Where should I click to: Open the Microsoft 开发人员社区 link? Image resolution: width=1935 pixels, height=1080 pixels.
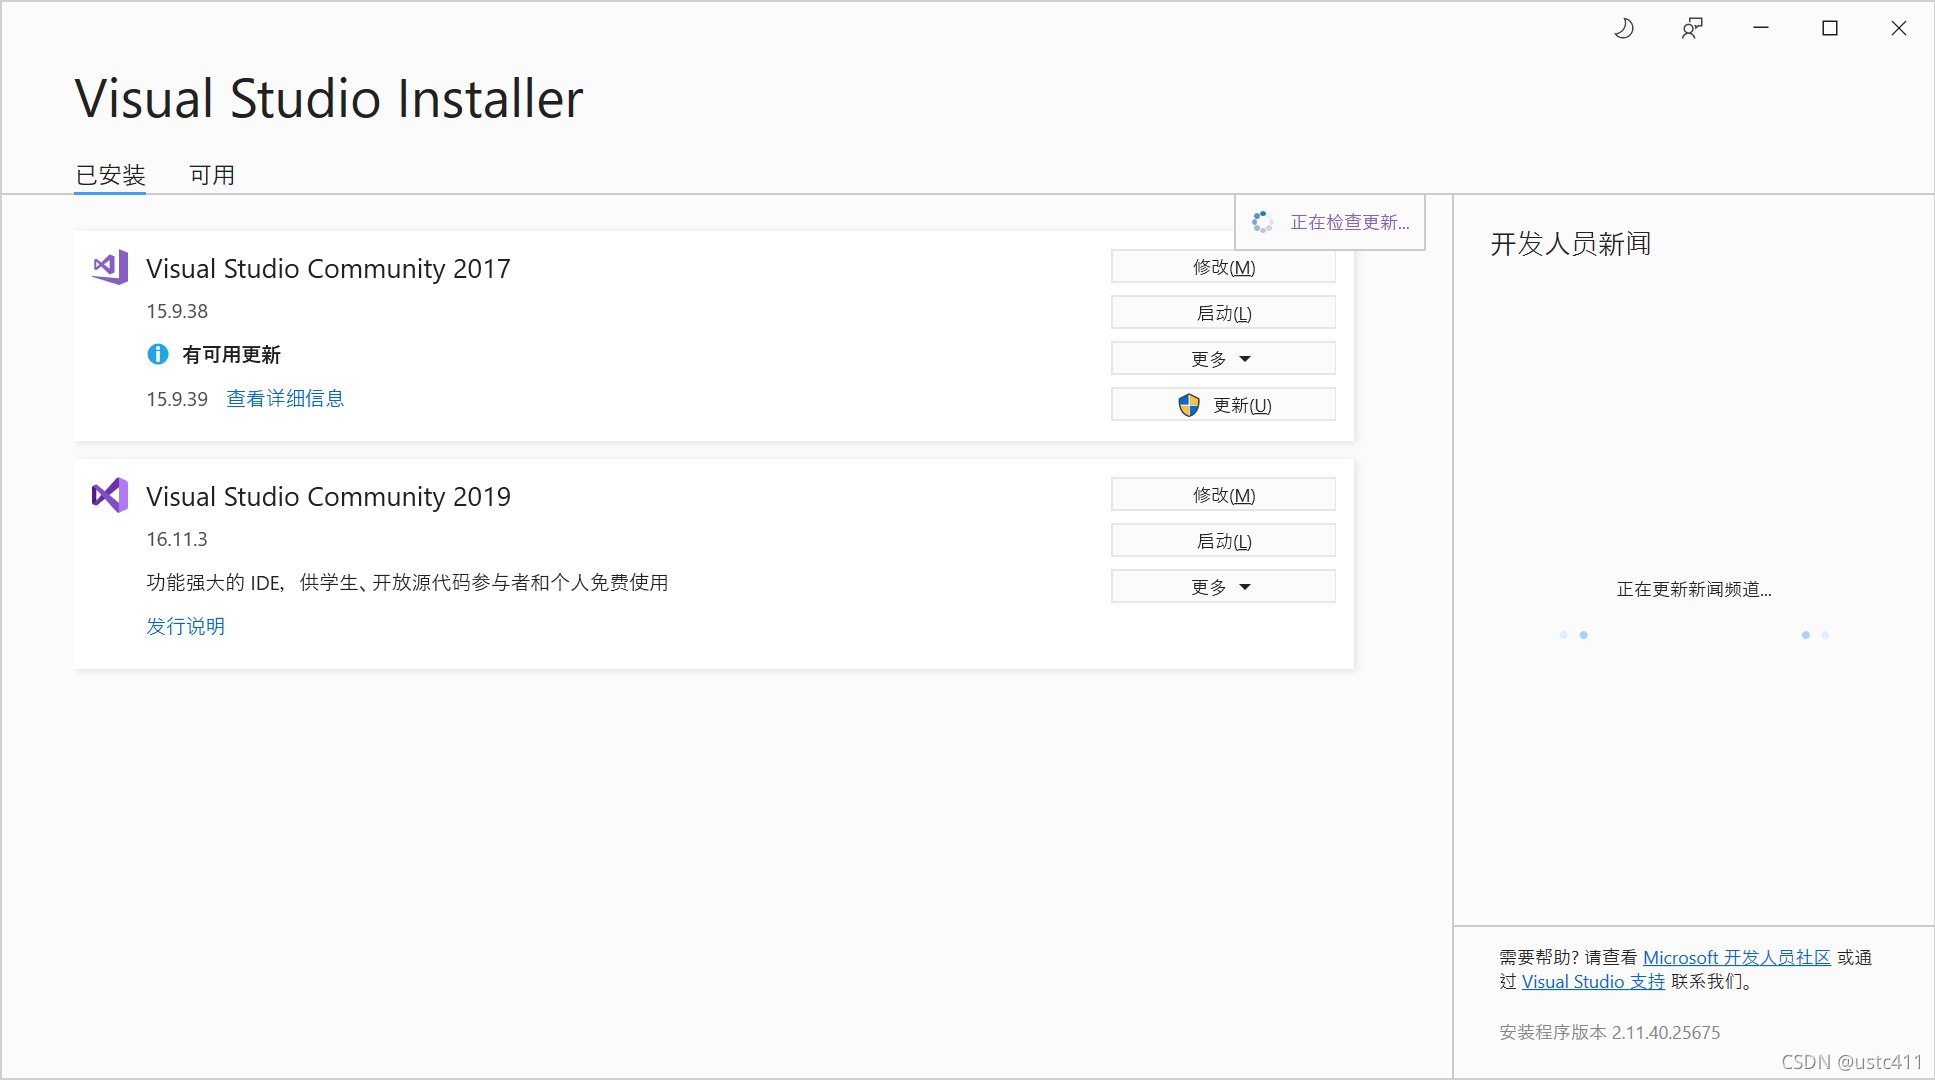tap(1736, 957)
